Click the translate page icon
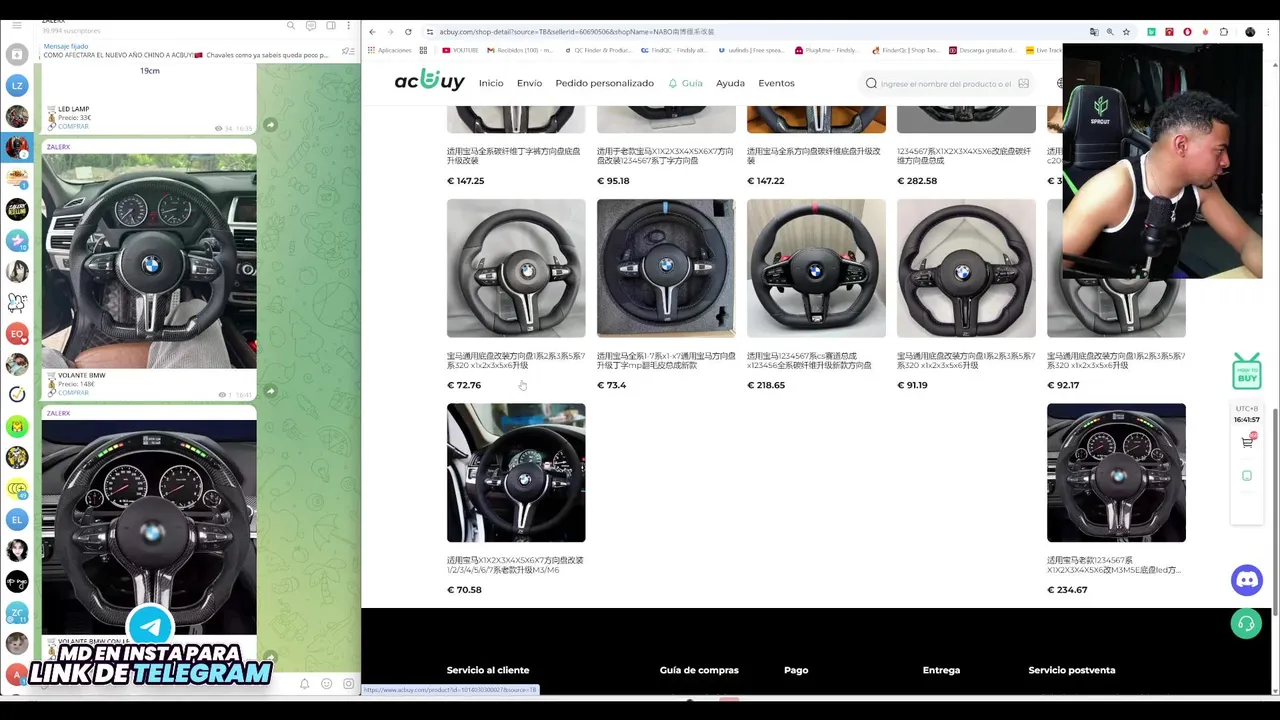 (x=1094, y=32)
